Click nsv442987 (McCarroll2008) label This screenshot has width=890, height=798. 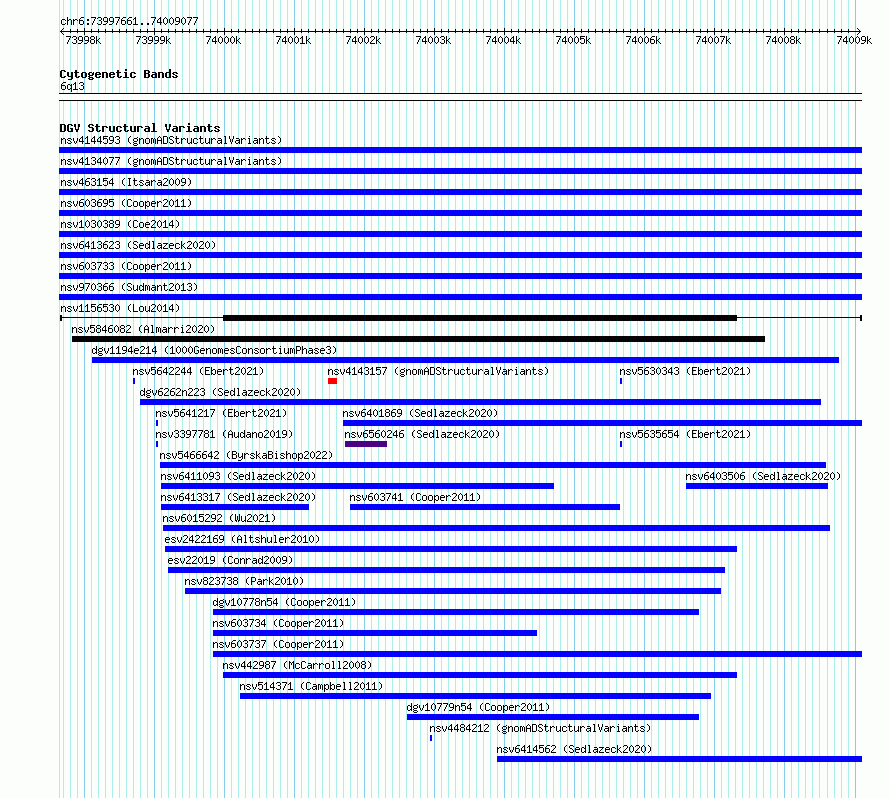coord(297,665)
